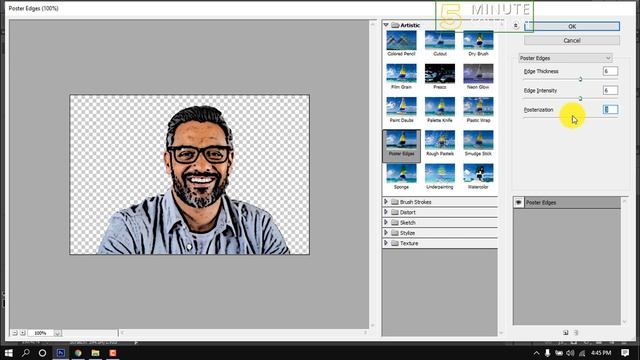Screen dimensions: 640x360
Task: Click the Cancel button
Action: click(x=572, y=40)
